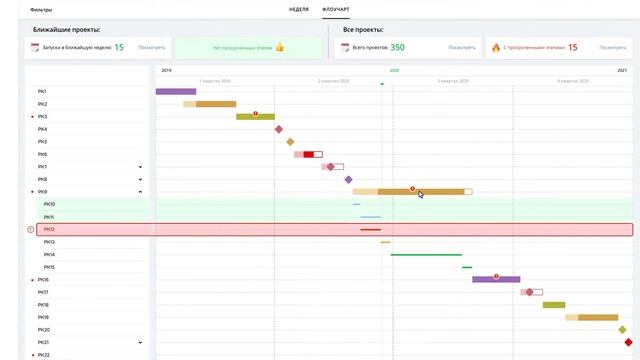Click the 2021 year label in timeline header
Image resolution: width=640 pixels, height=360 pixels.
click(x=622, y=70)
